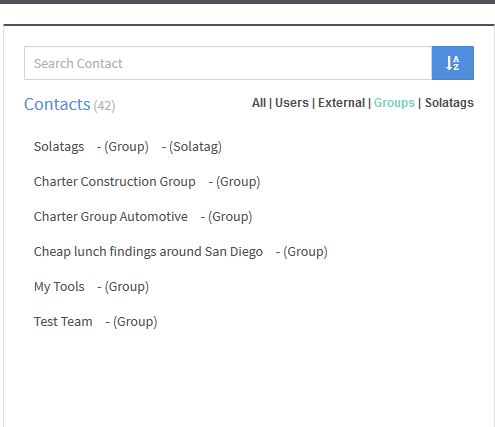Open the Test Team group
This screenshot has width=495, height=427.
point(63,322)
